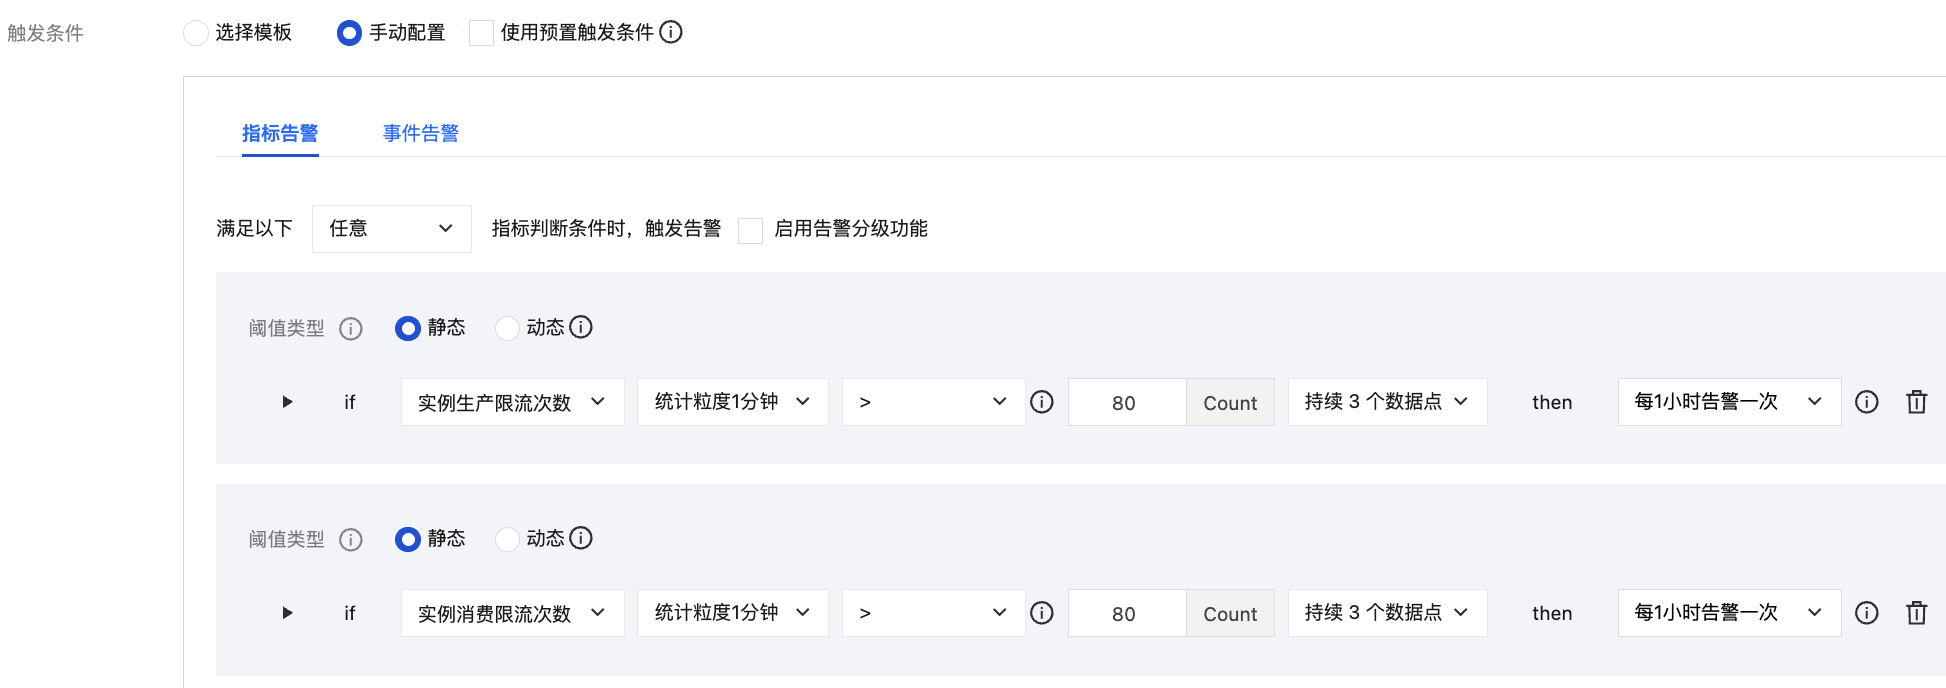Click info icon after 实例生产限流次数 operator dropdown
This screenshot has height=688, width=1946.
pos(1042,402)
